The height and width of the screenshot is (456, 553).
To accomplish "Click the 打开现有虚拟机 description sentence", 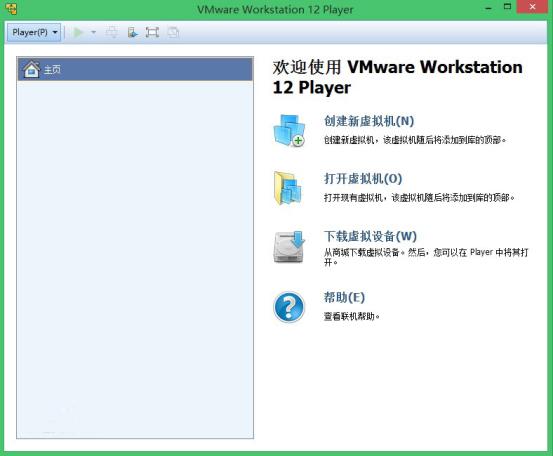I will [419, 197].
